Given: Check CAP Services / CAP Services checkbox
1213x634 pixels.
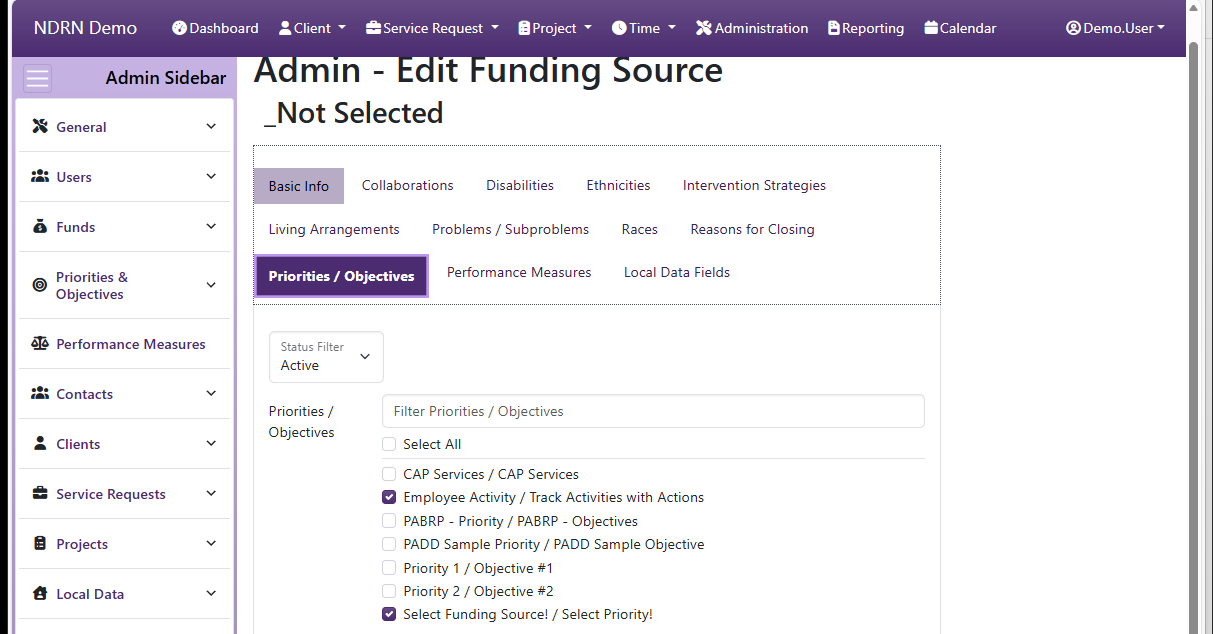Looking at the screenshot, I should (389, 474).
